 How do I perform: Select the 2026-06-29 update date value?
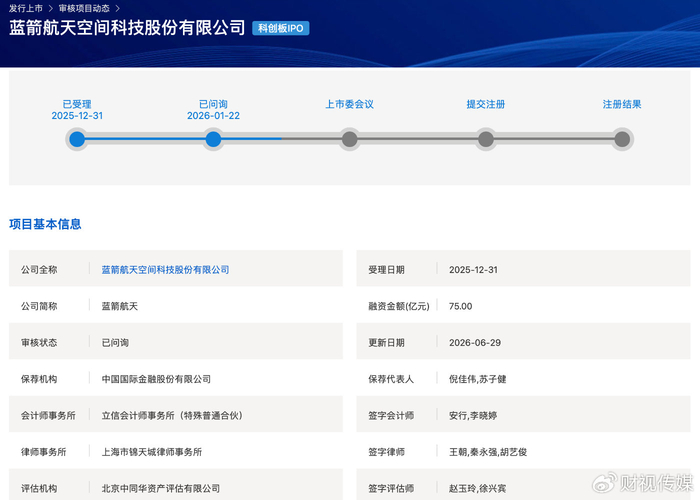(475, 342)
